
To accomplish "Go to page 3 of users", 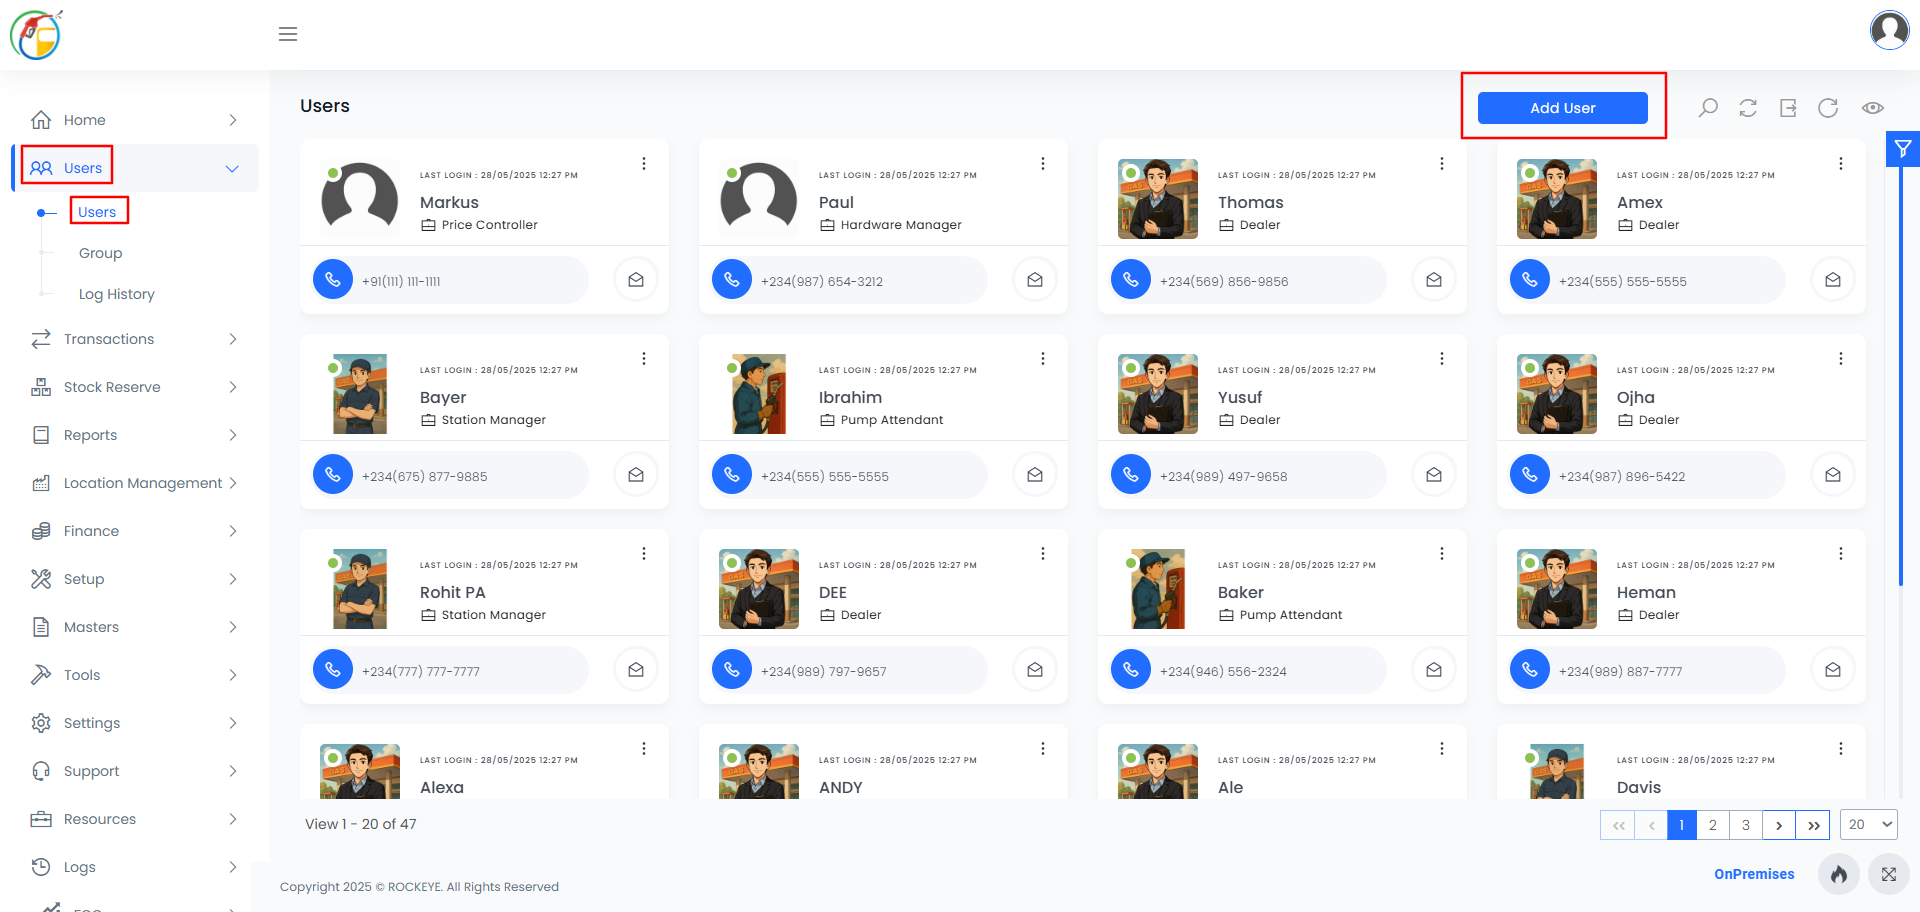I will pyautogui.click(x=1746, y=825).
